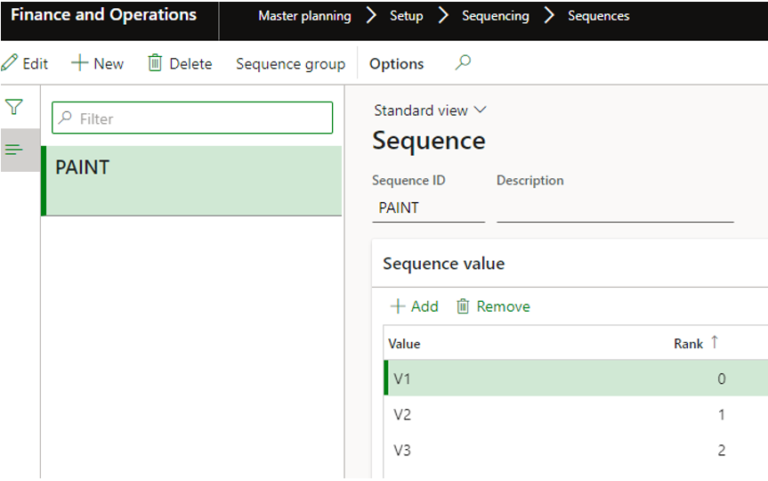
Task: Go to Master planning breadcrumb
Action: point(304,16)
